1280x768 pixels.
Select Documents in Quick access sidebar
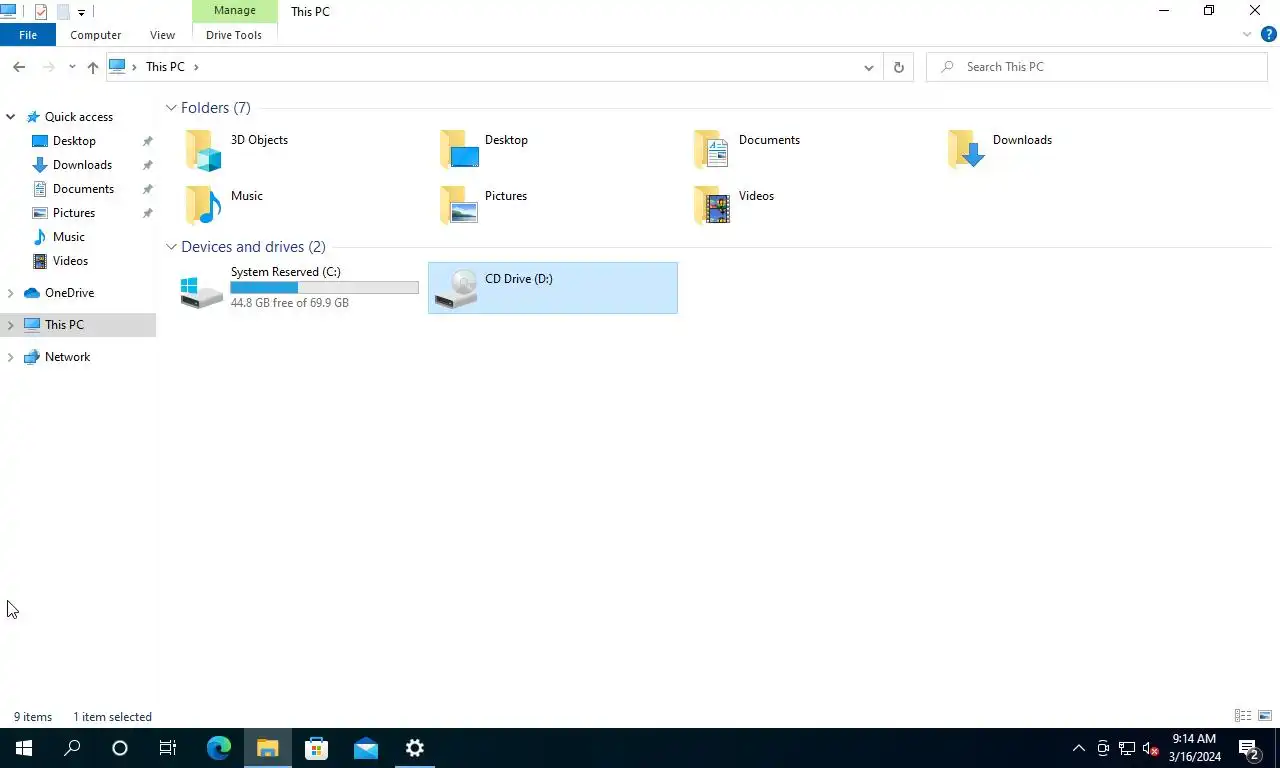point(83,189)
